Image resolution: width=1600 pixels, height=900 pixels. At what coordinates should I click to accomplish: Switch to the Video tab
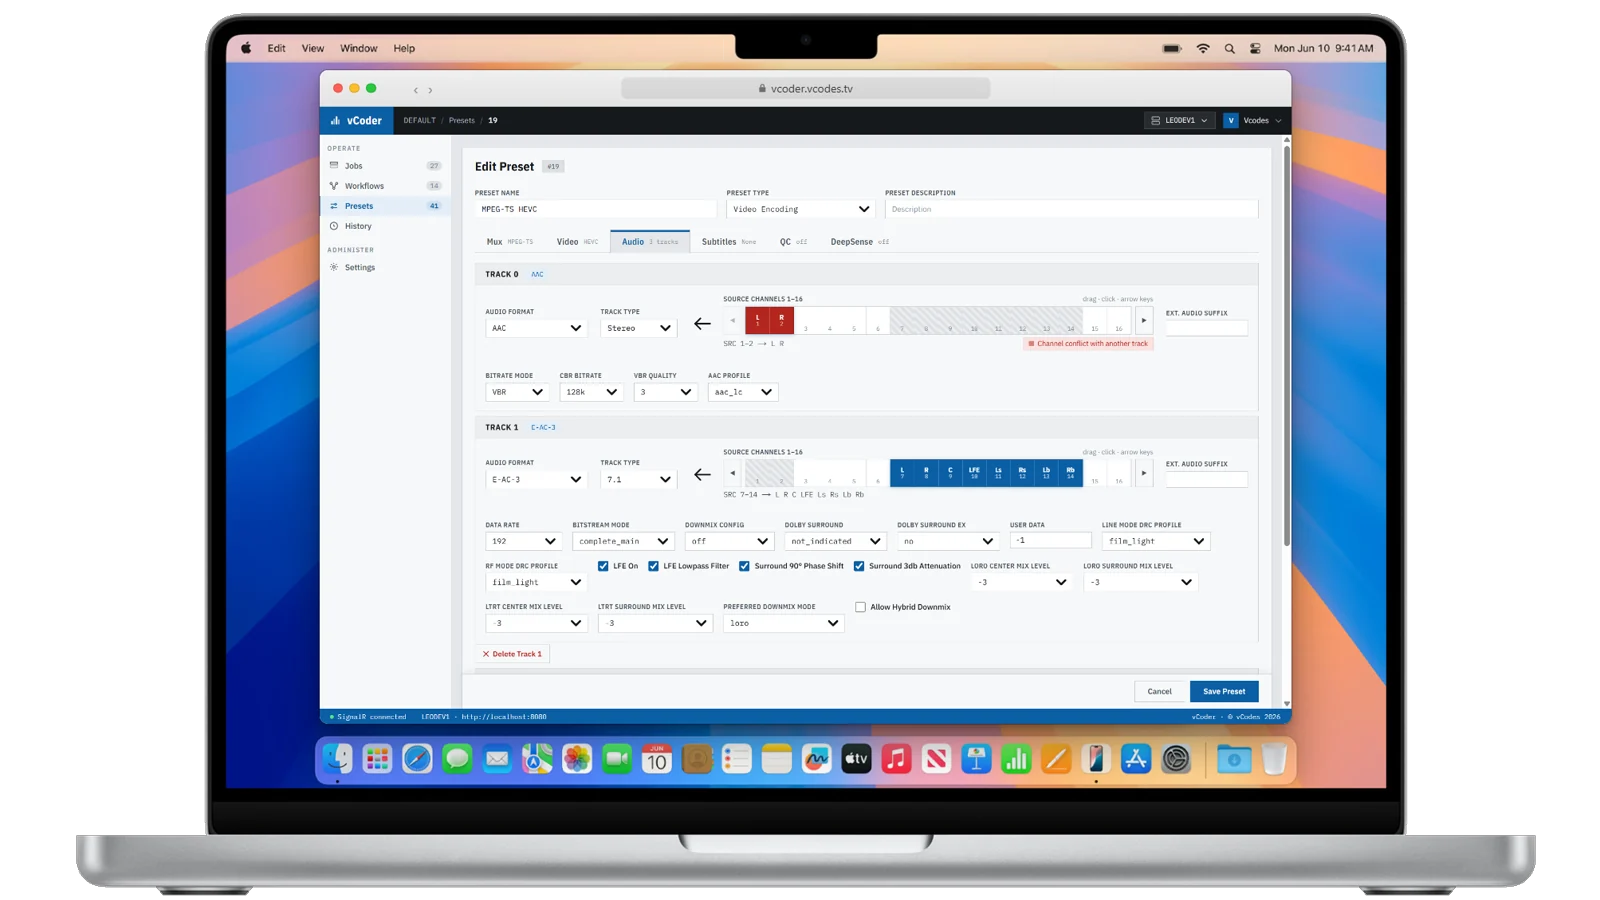click(577, 242)
